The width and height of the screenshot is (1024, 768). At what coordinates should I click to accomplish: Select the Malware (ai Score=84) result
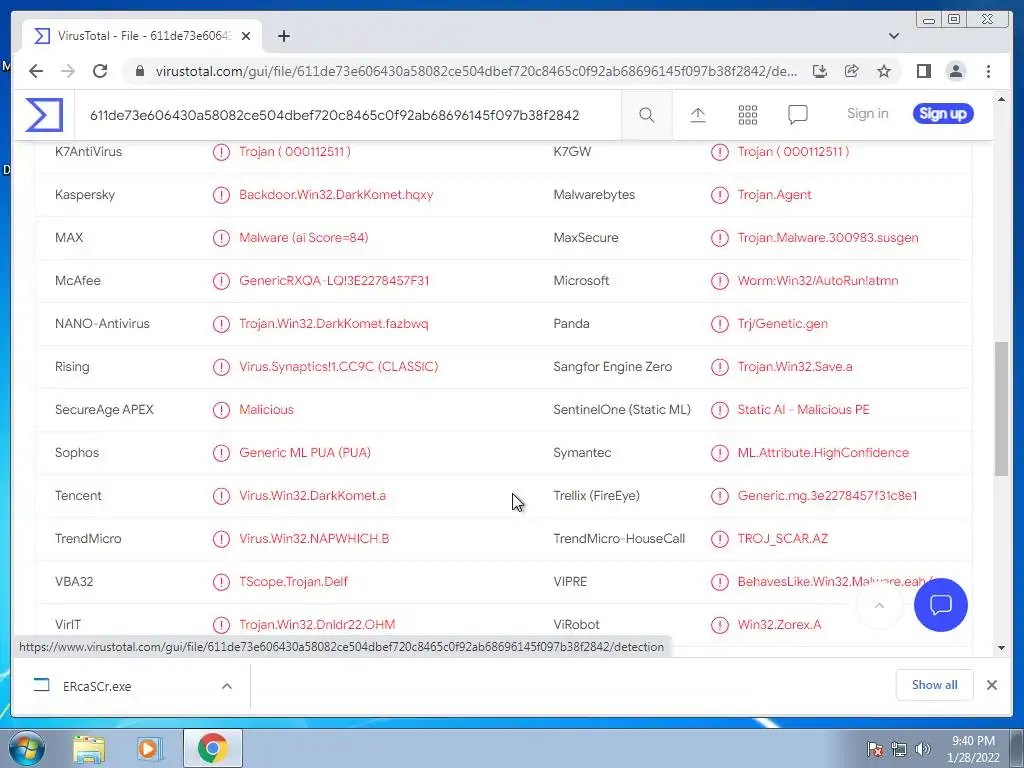point(304,238)
